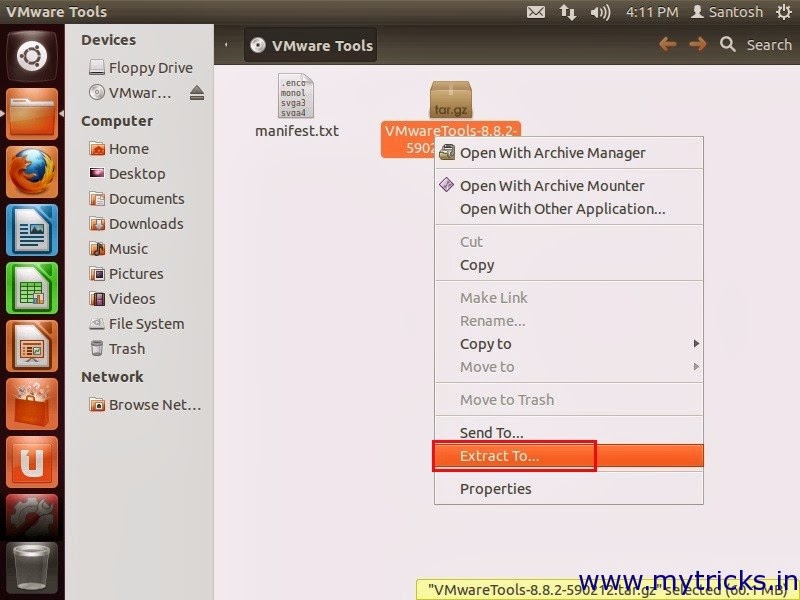Click the VMware Tools path bar button
The image size is (800, 600).
tap(311, 45)
